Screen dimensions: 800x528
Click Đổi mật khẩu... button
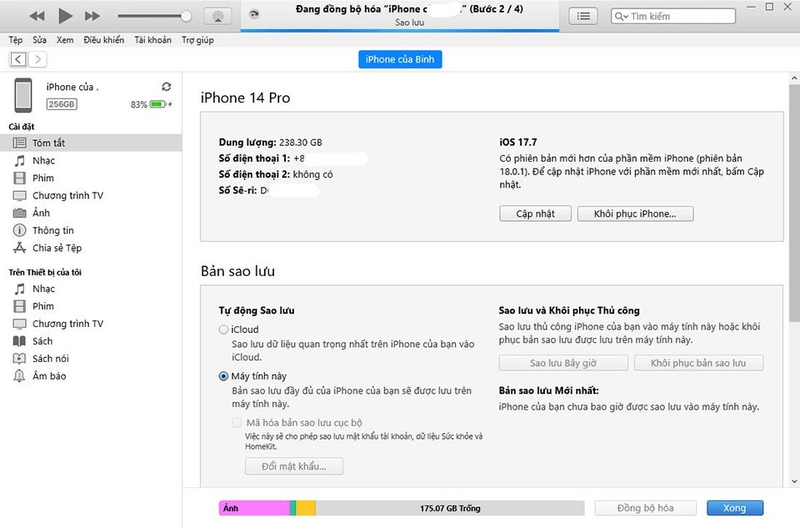tap(294, 466)
